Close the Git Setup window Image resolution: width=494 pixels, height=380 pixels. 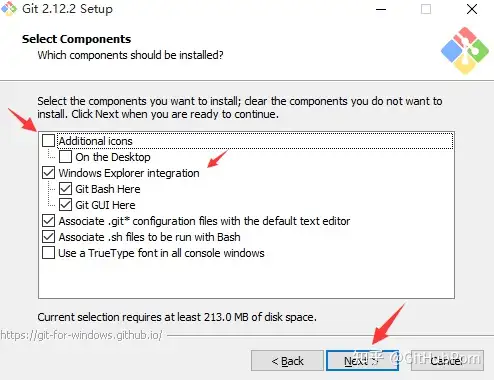[x=472, y=9]
